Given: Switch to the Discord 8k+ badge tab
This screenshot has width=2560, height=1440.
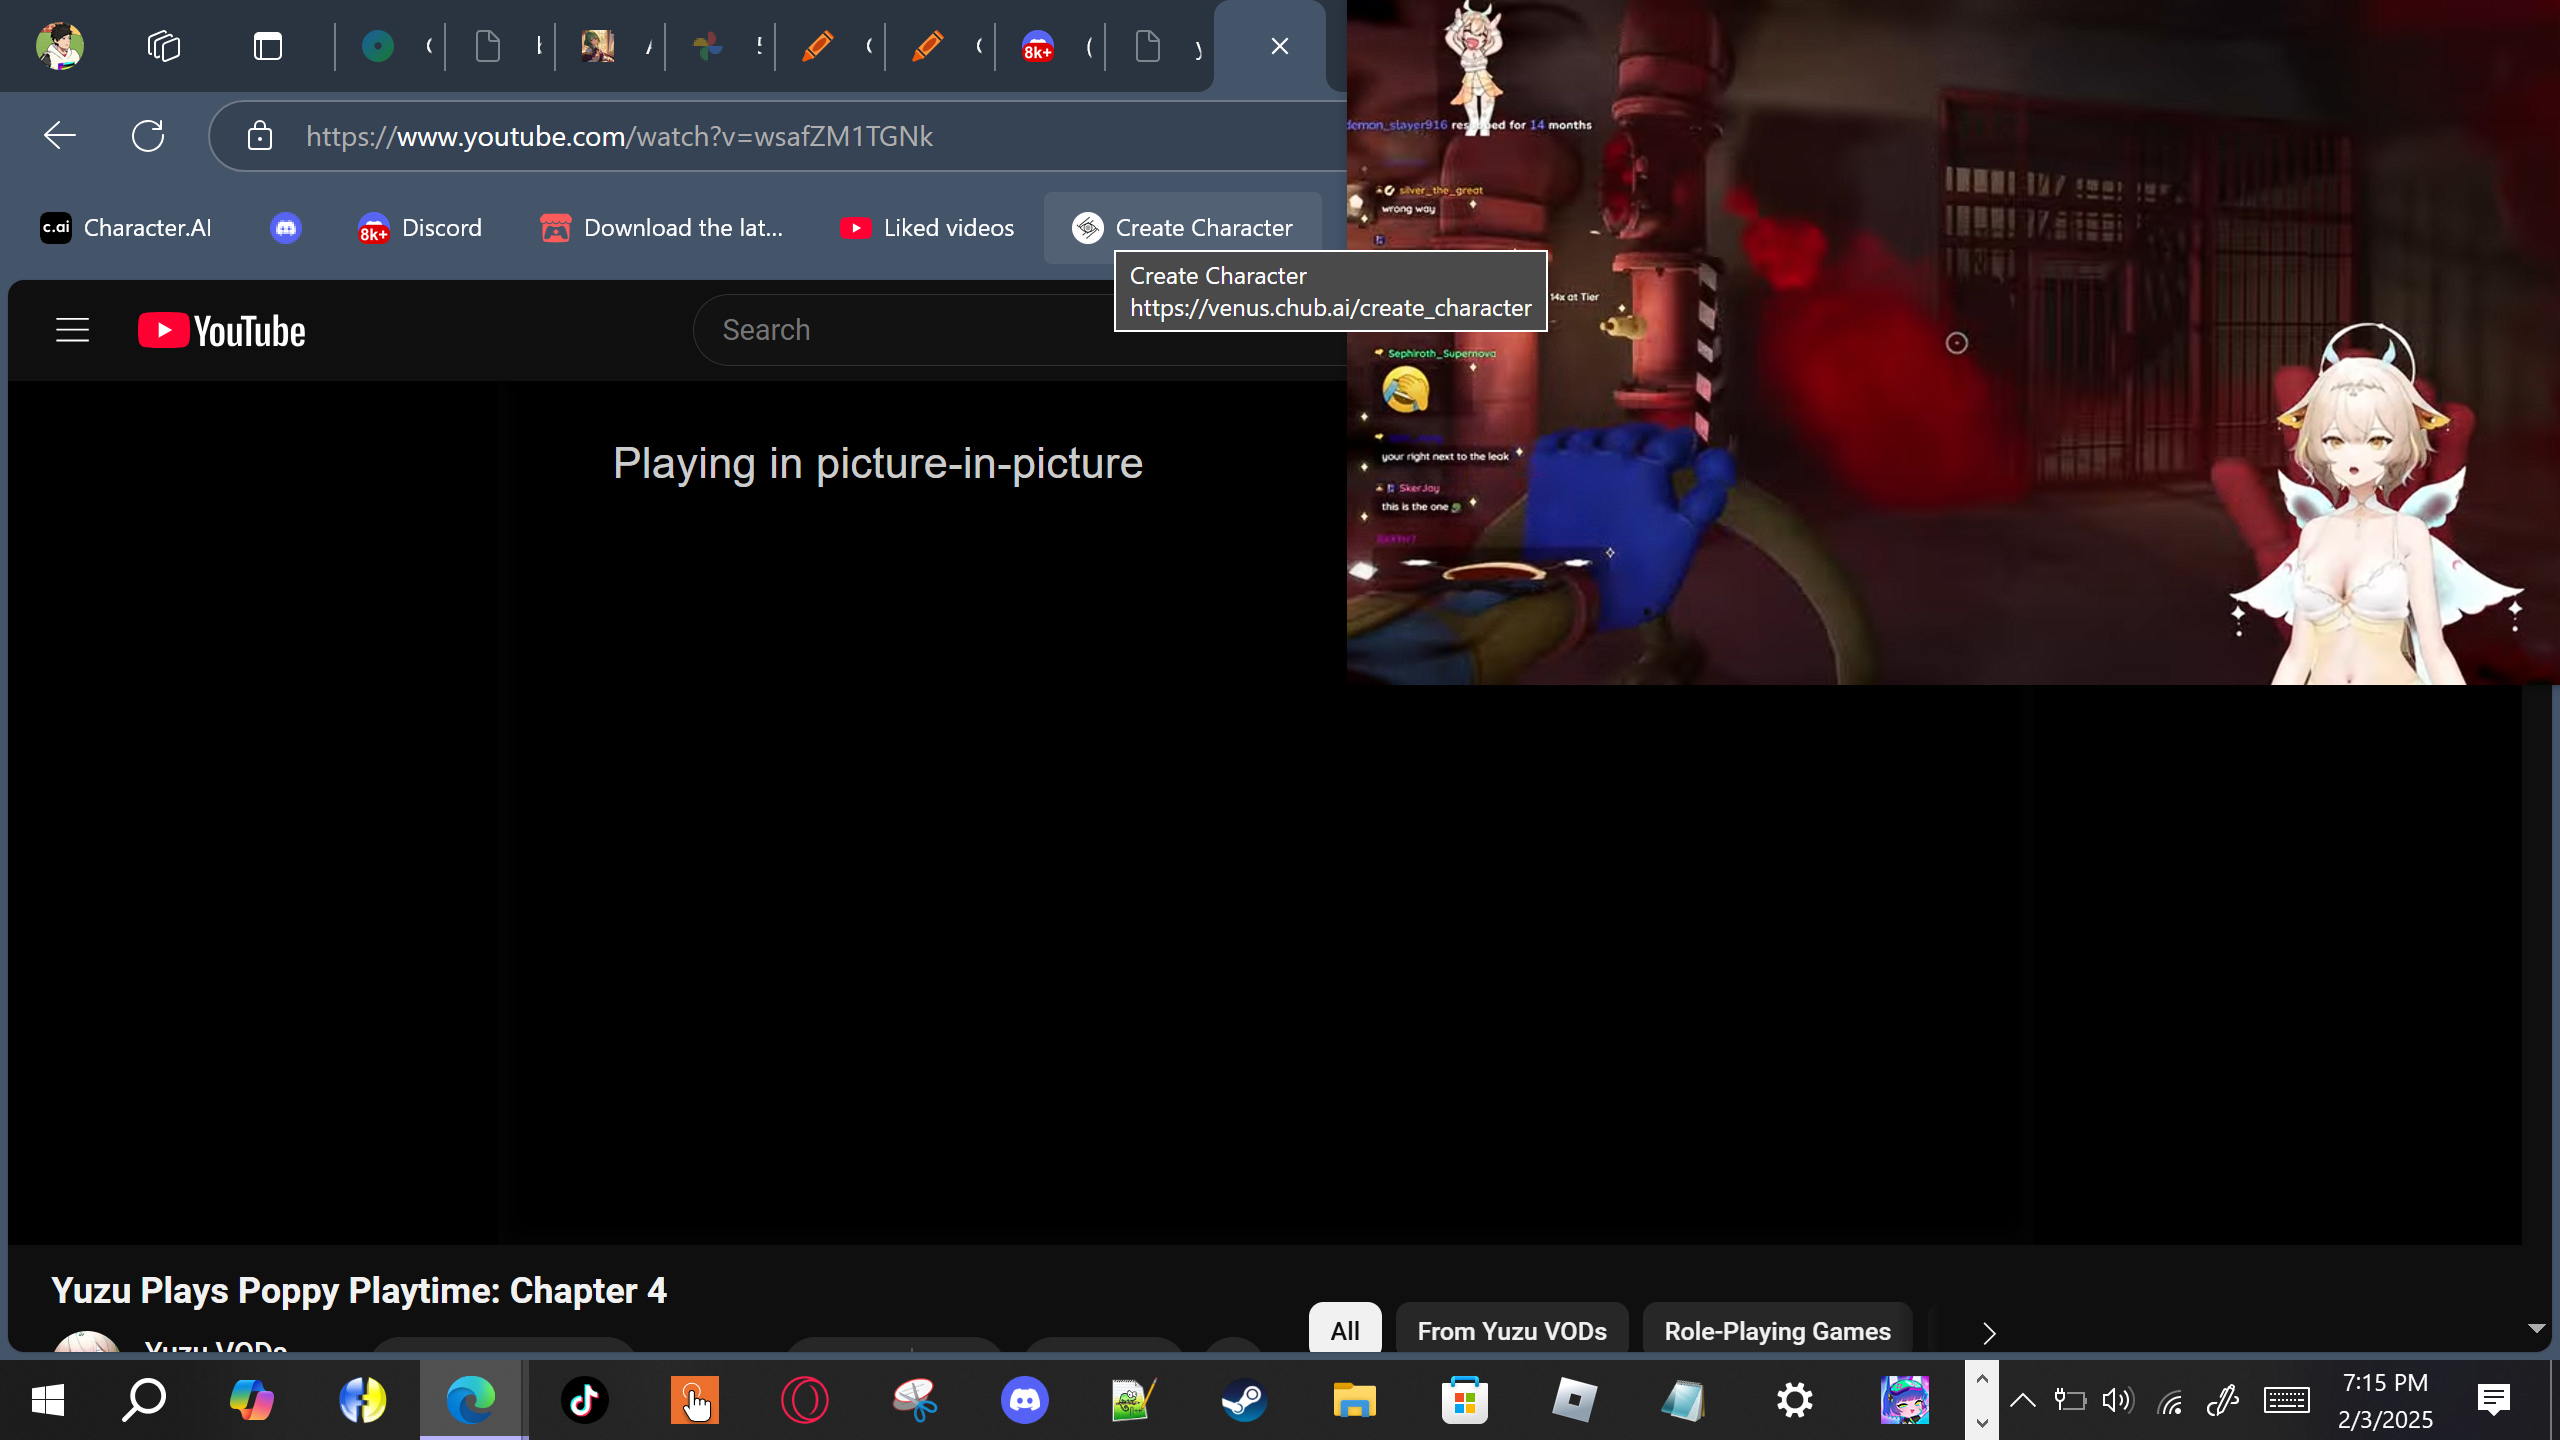Looking at the screenshot, I should point(1038,46).
